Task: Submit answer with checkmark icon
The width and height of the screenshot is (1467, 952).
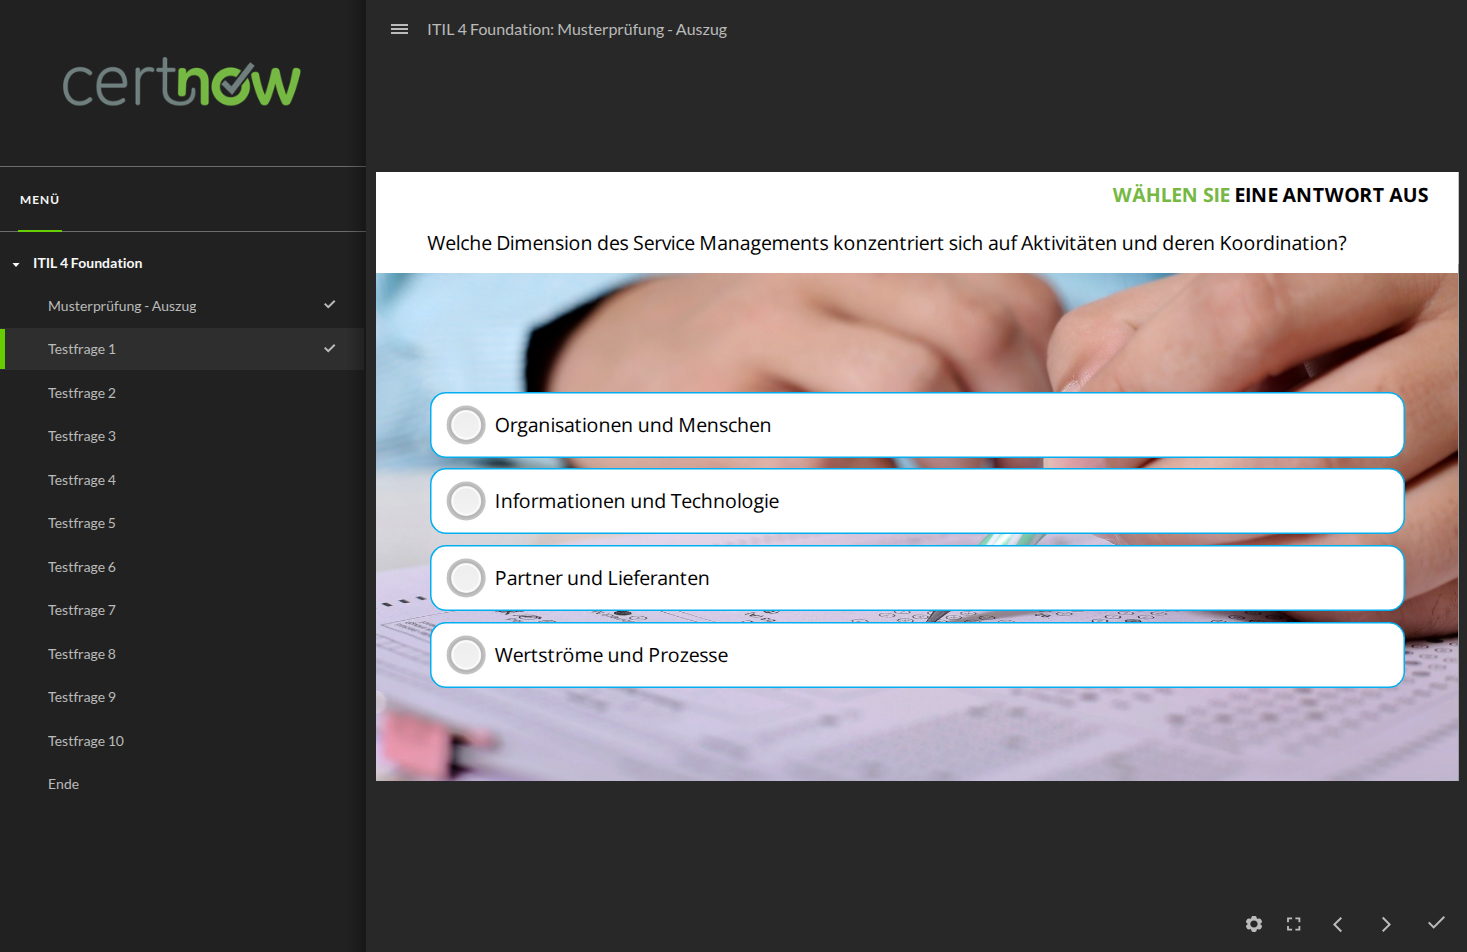Action: click(1436, 923)
